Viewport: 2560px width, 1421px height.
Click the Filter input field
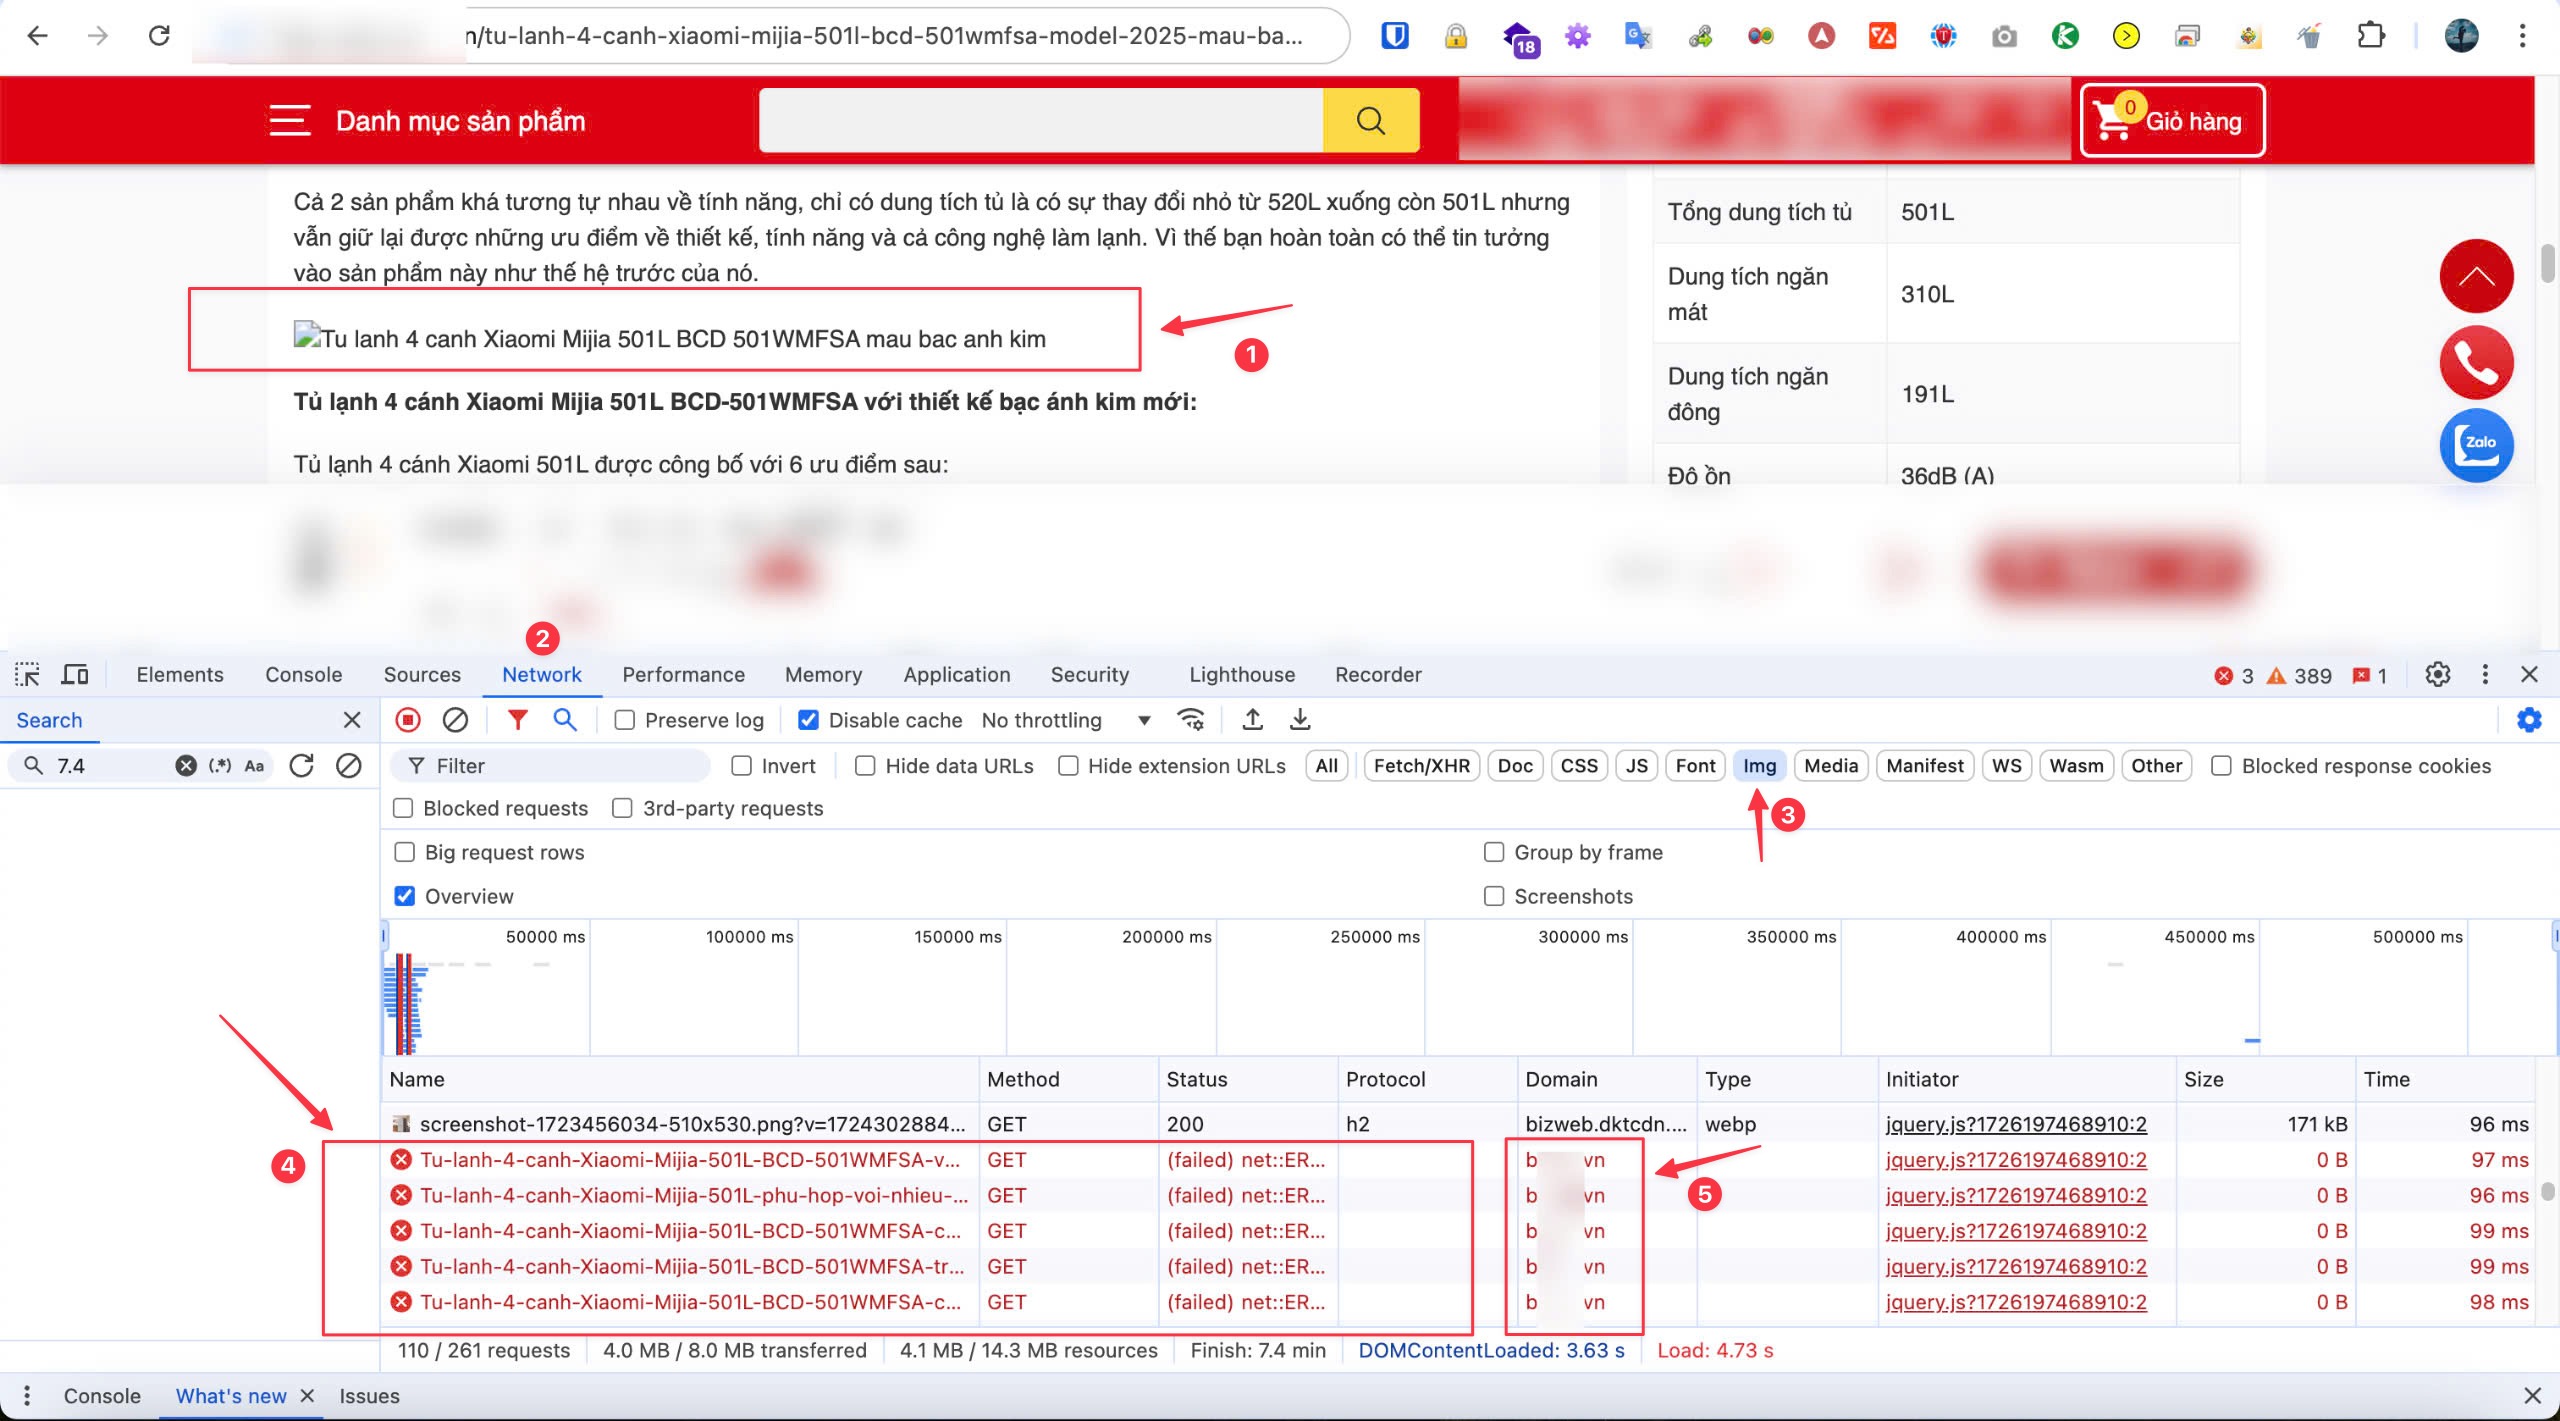point(550,766)
